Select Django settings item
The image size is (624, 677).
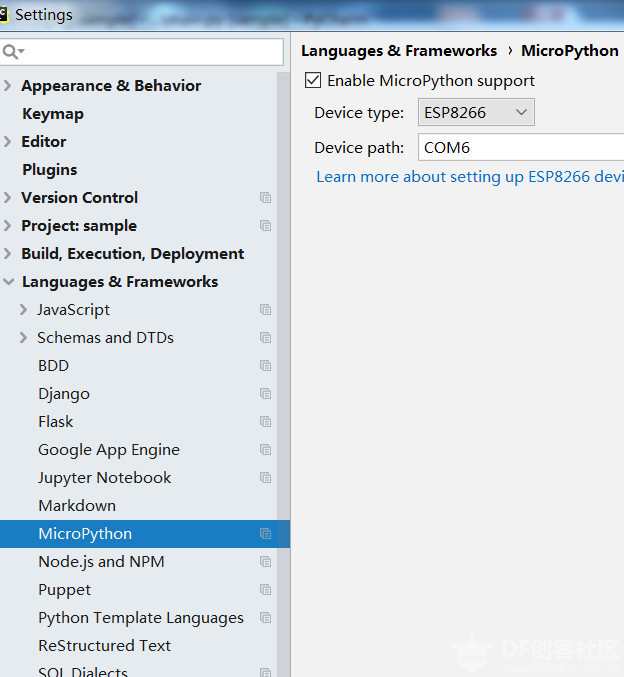pos(64,394)
